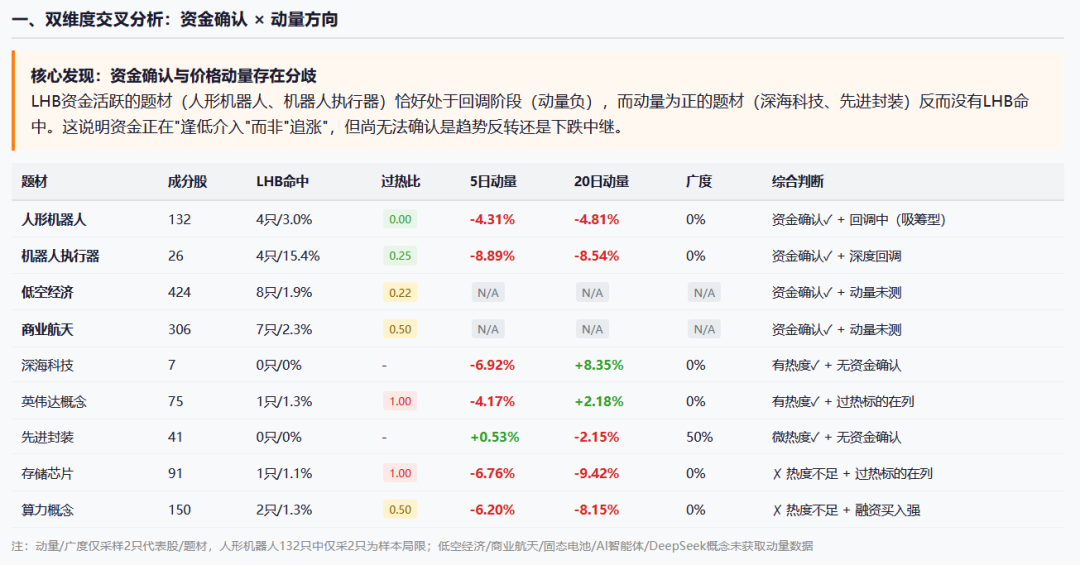Screen dimensions: 1080x565
Task: Click 英伟达概念 red 1.00 overheat badge
Action: pos(400,402)
